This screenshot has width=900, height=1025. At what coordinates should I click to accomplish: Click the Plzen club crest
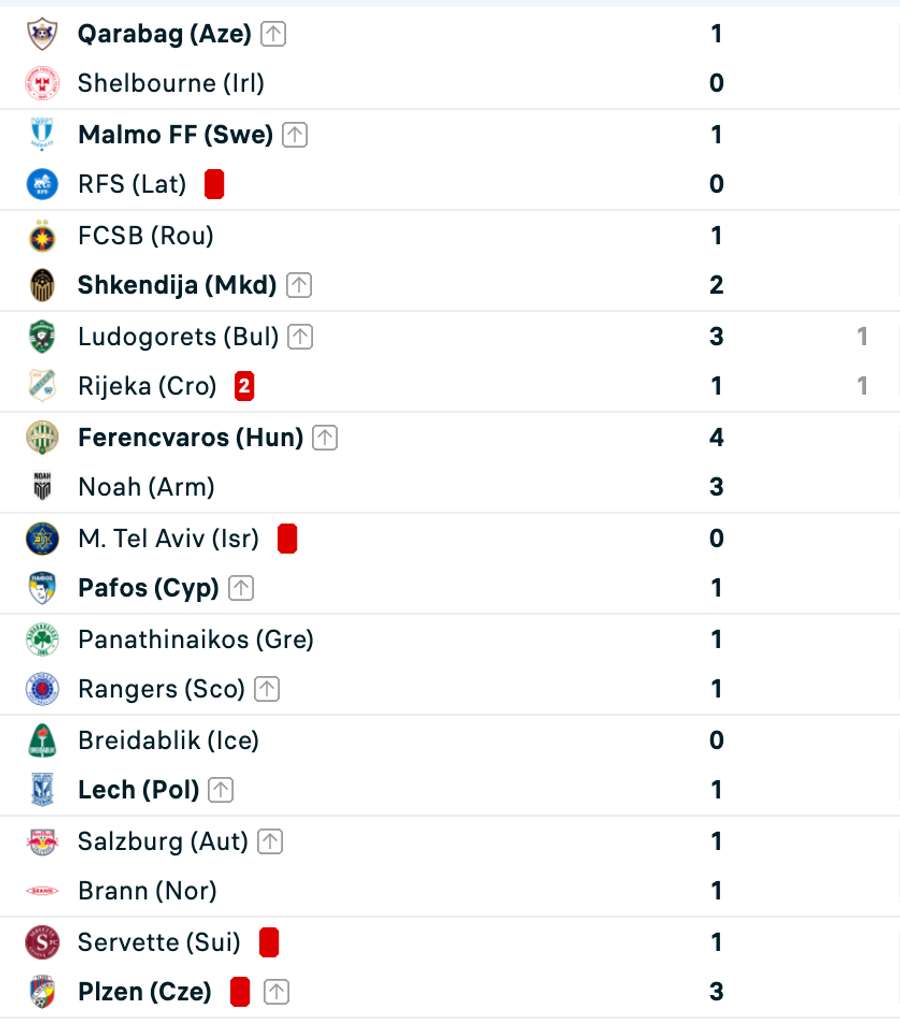tap(42, 992)
